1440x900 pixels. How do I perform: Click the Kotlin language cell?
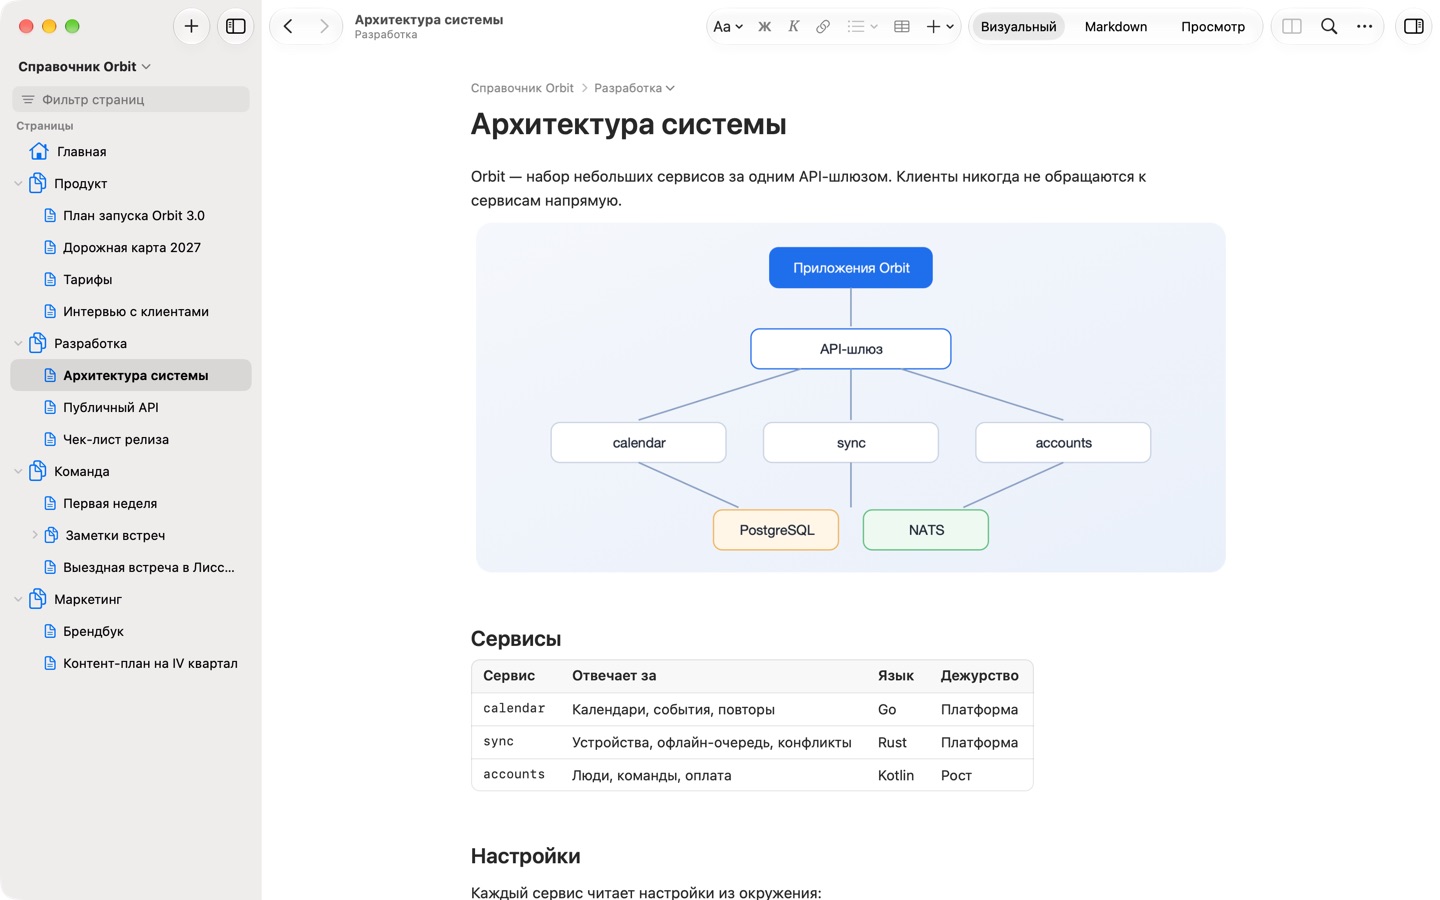point(896,775)
